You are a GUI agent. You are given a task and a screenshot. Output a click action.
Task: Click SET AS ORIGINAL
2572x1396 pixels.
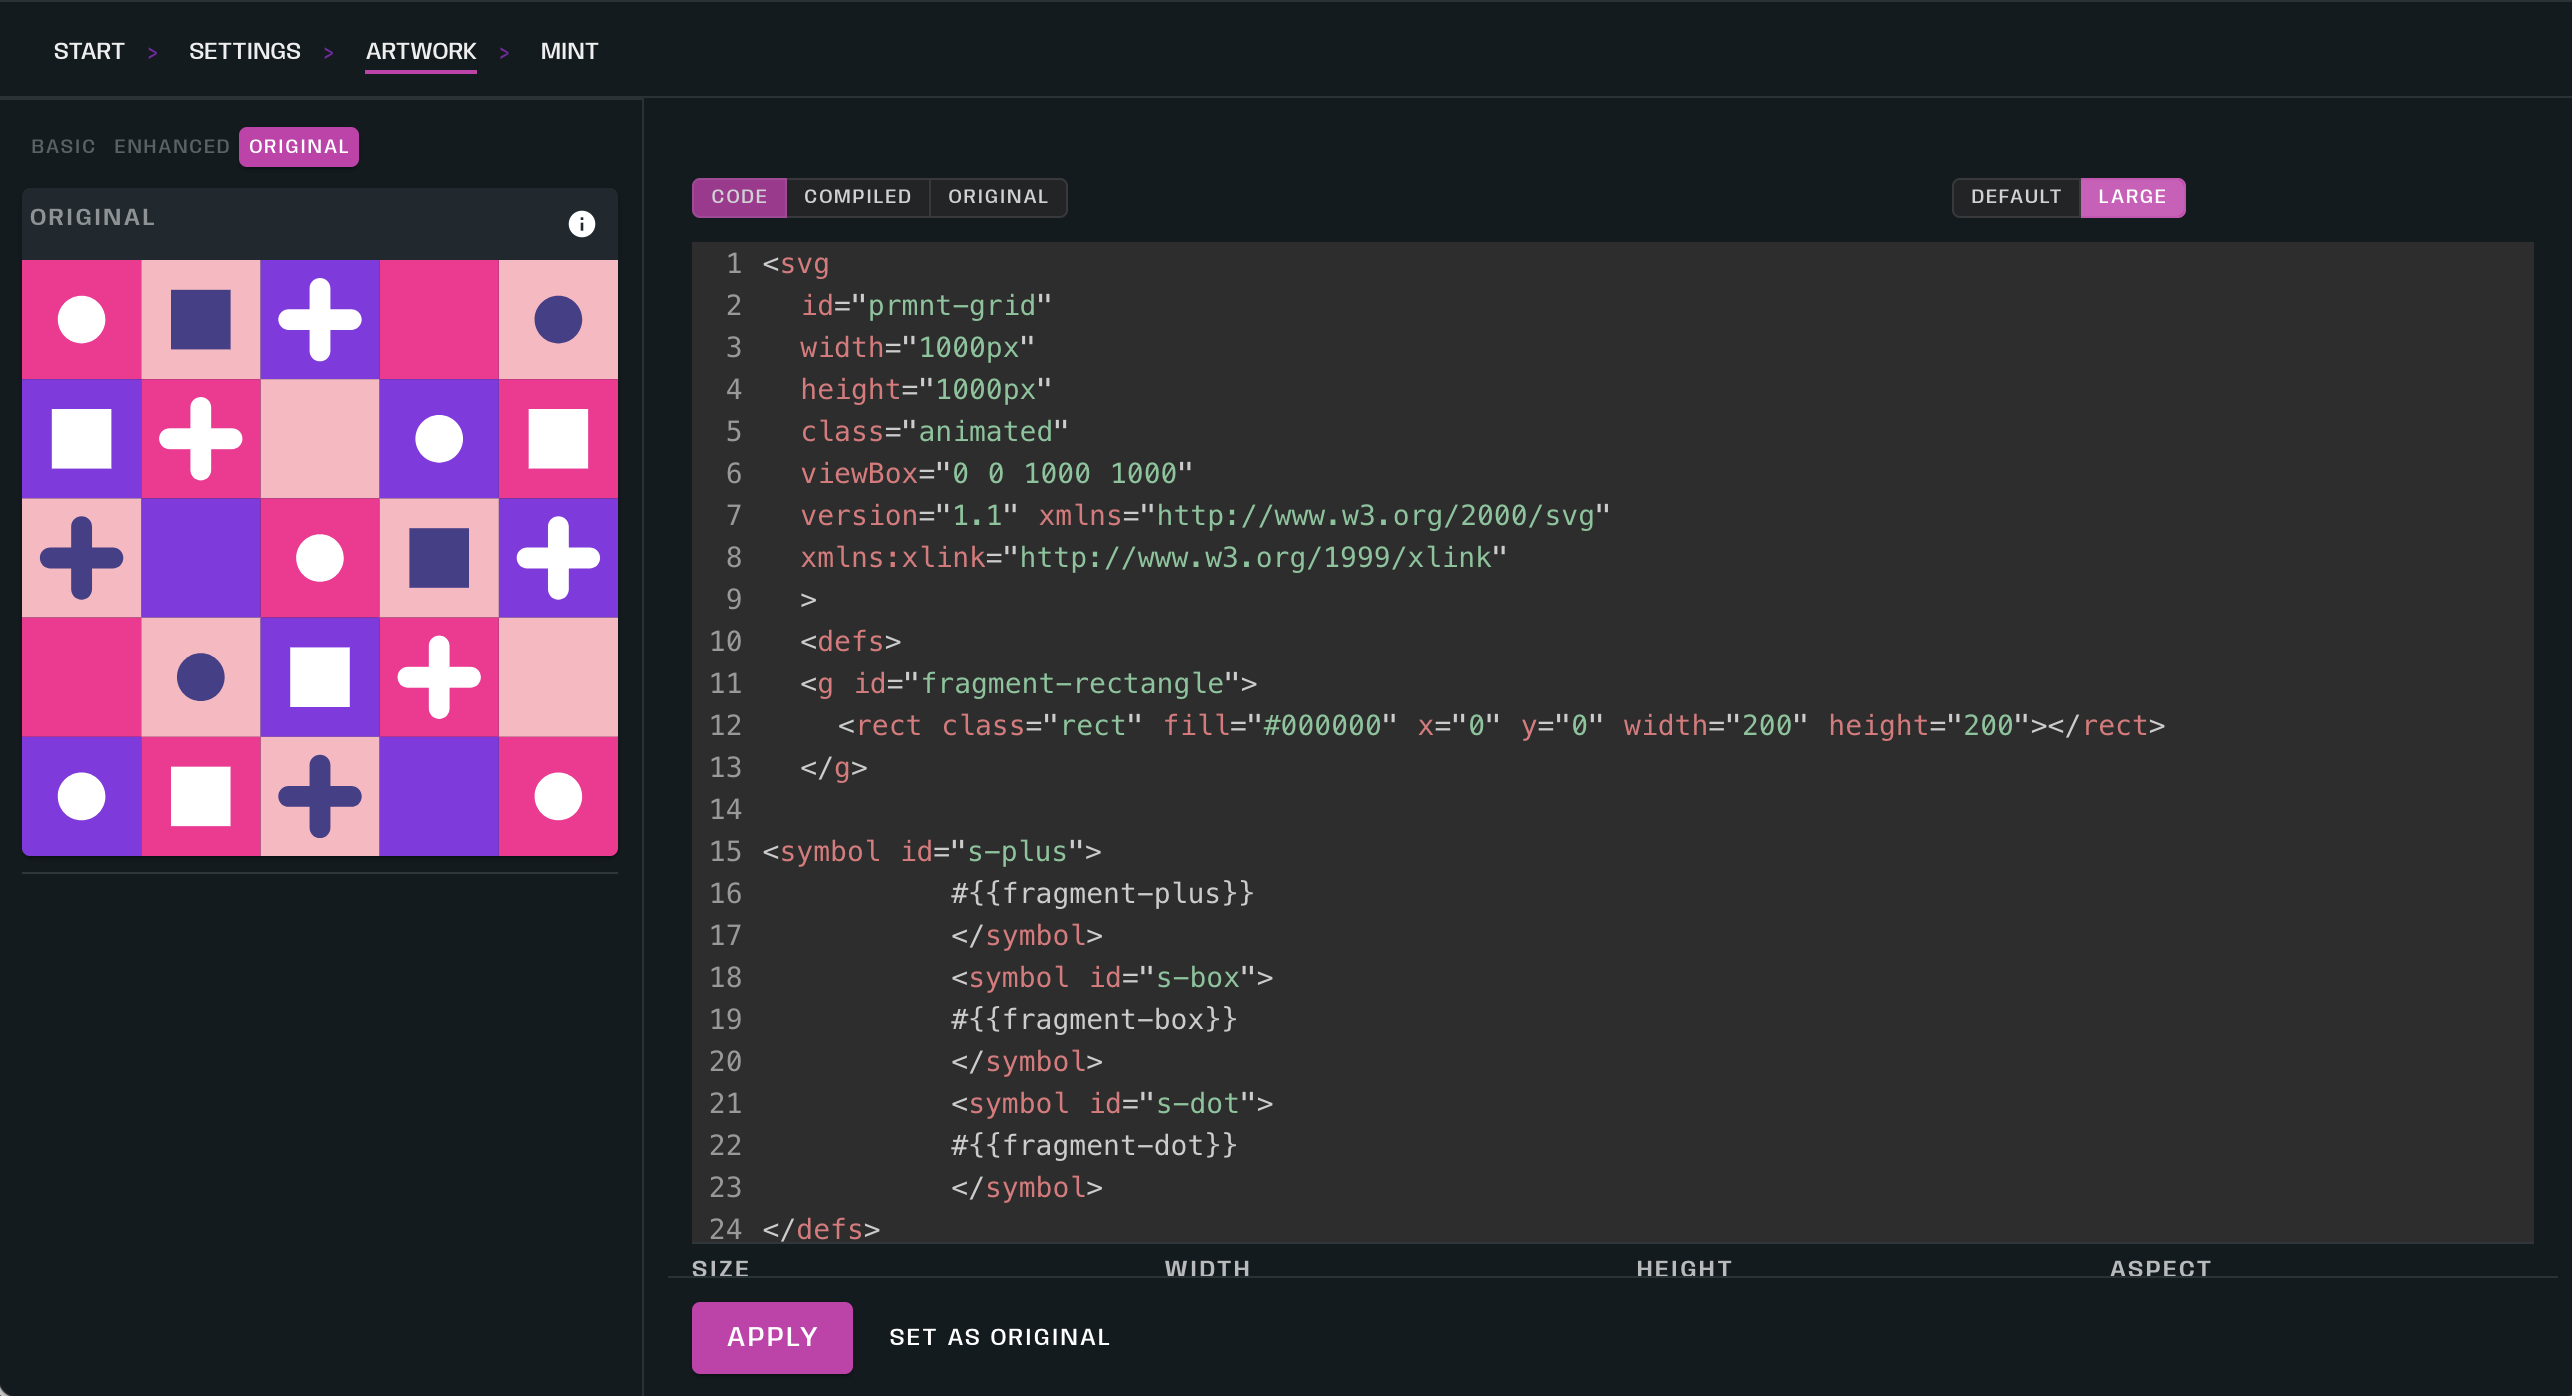[999, 1337]
